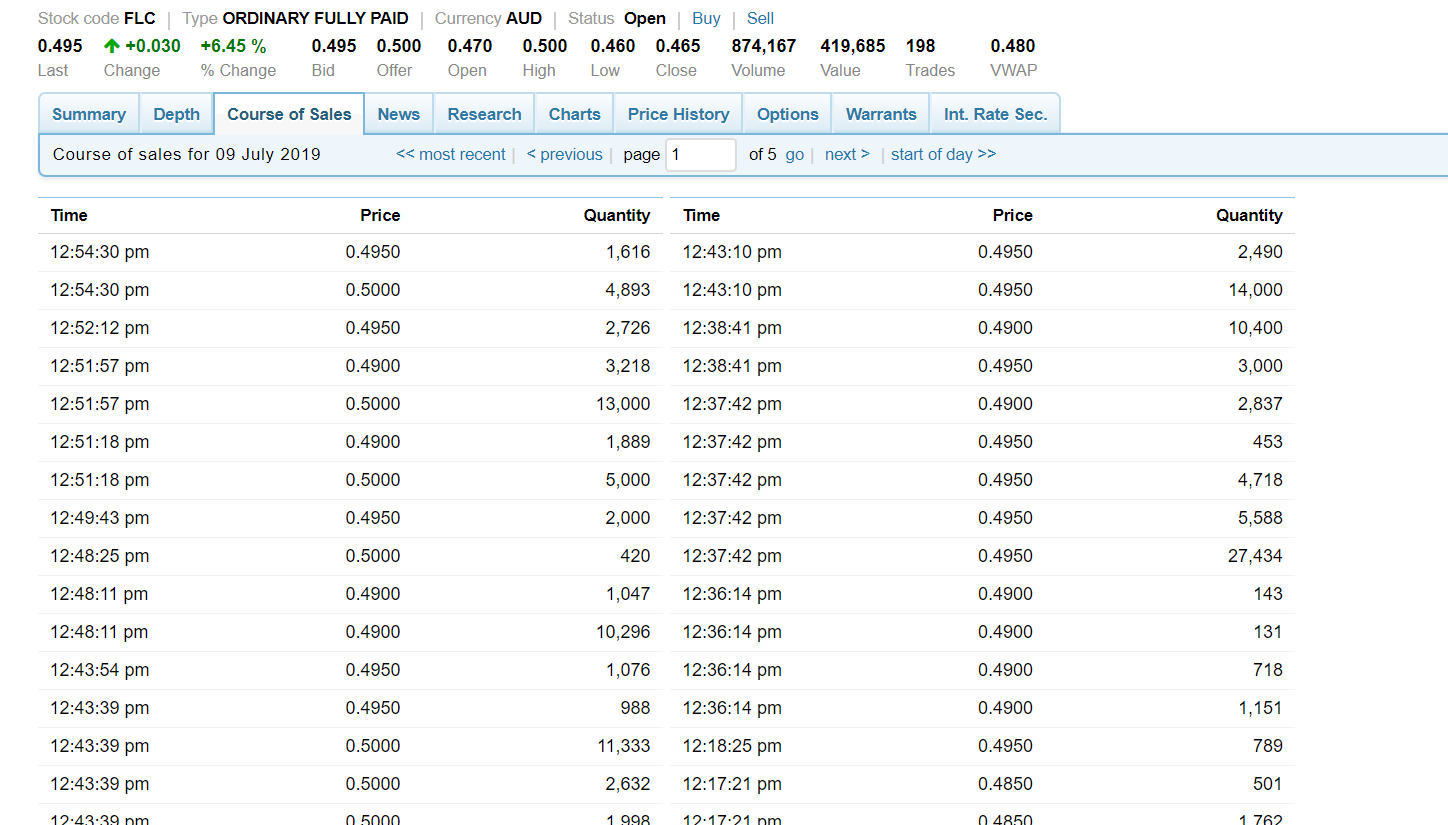Select the quantity 2,490 cell
The width and height of the screenshot is (1448, 825).
[x=1260, y=252]
